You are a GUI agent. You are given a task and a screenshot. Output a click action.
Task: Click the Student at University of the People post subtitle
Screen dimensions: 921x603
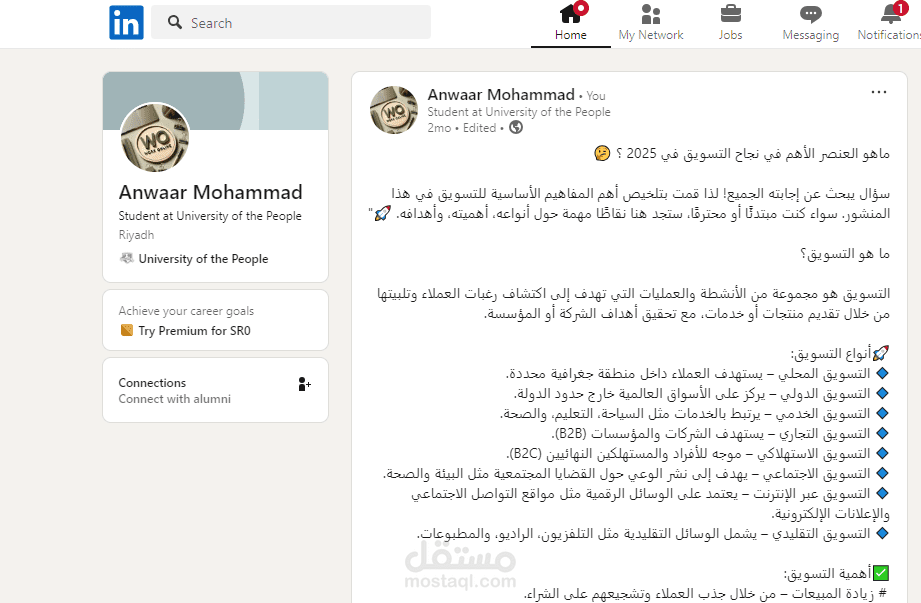tap(519, 112)
